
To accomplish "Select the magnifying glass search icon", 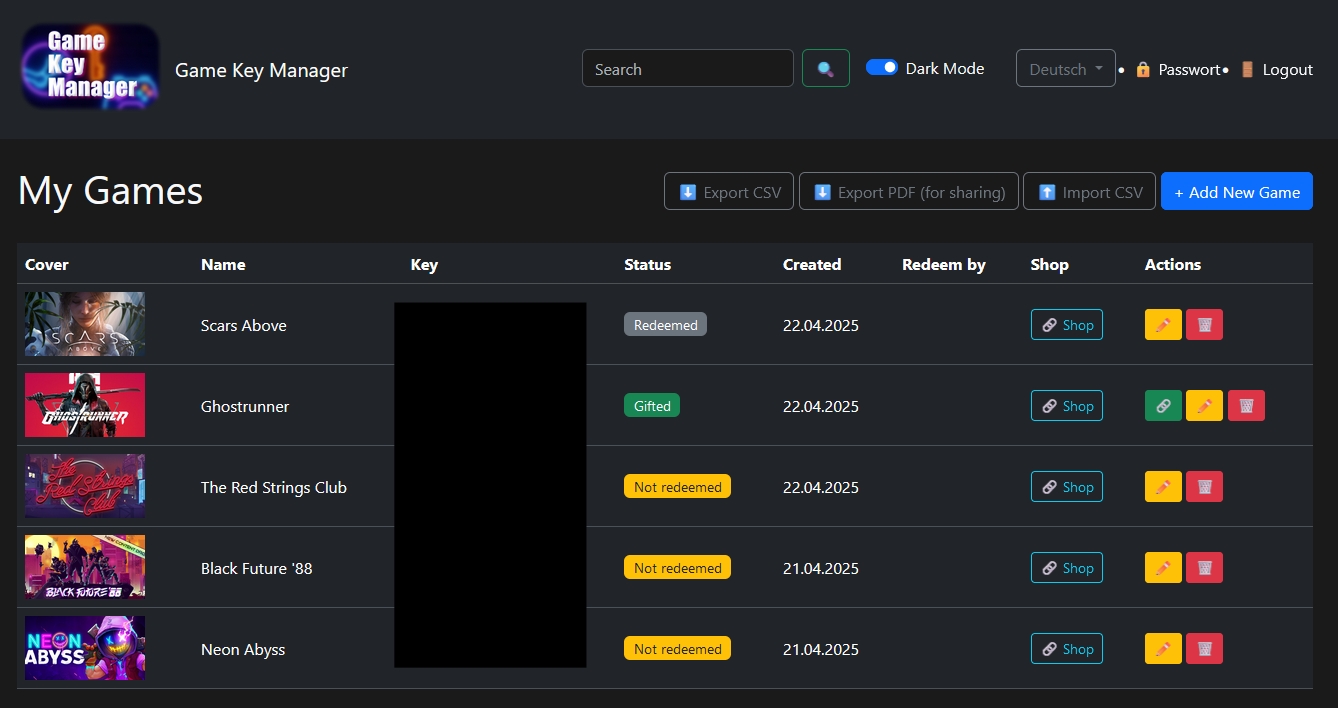I will pos(825,68).
